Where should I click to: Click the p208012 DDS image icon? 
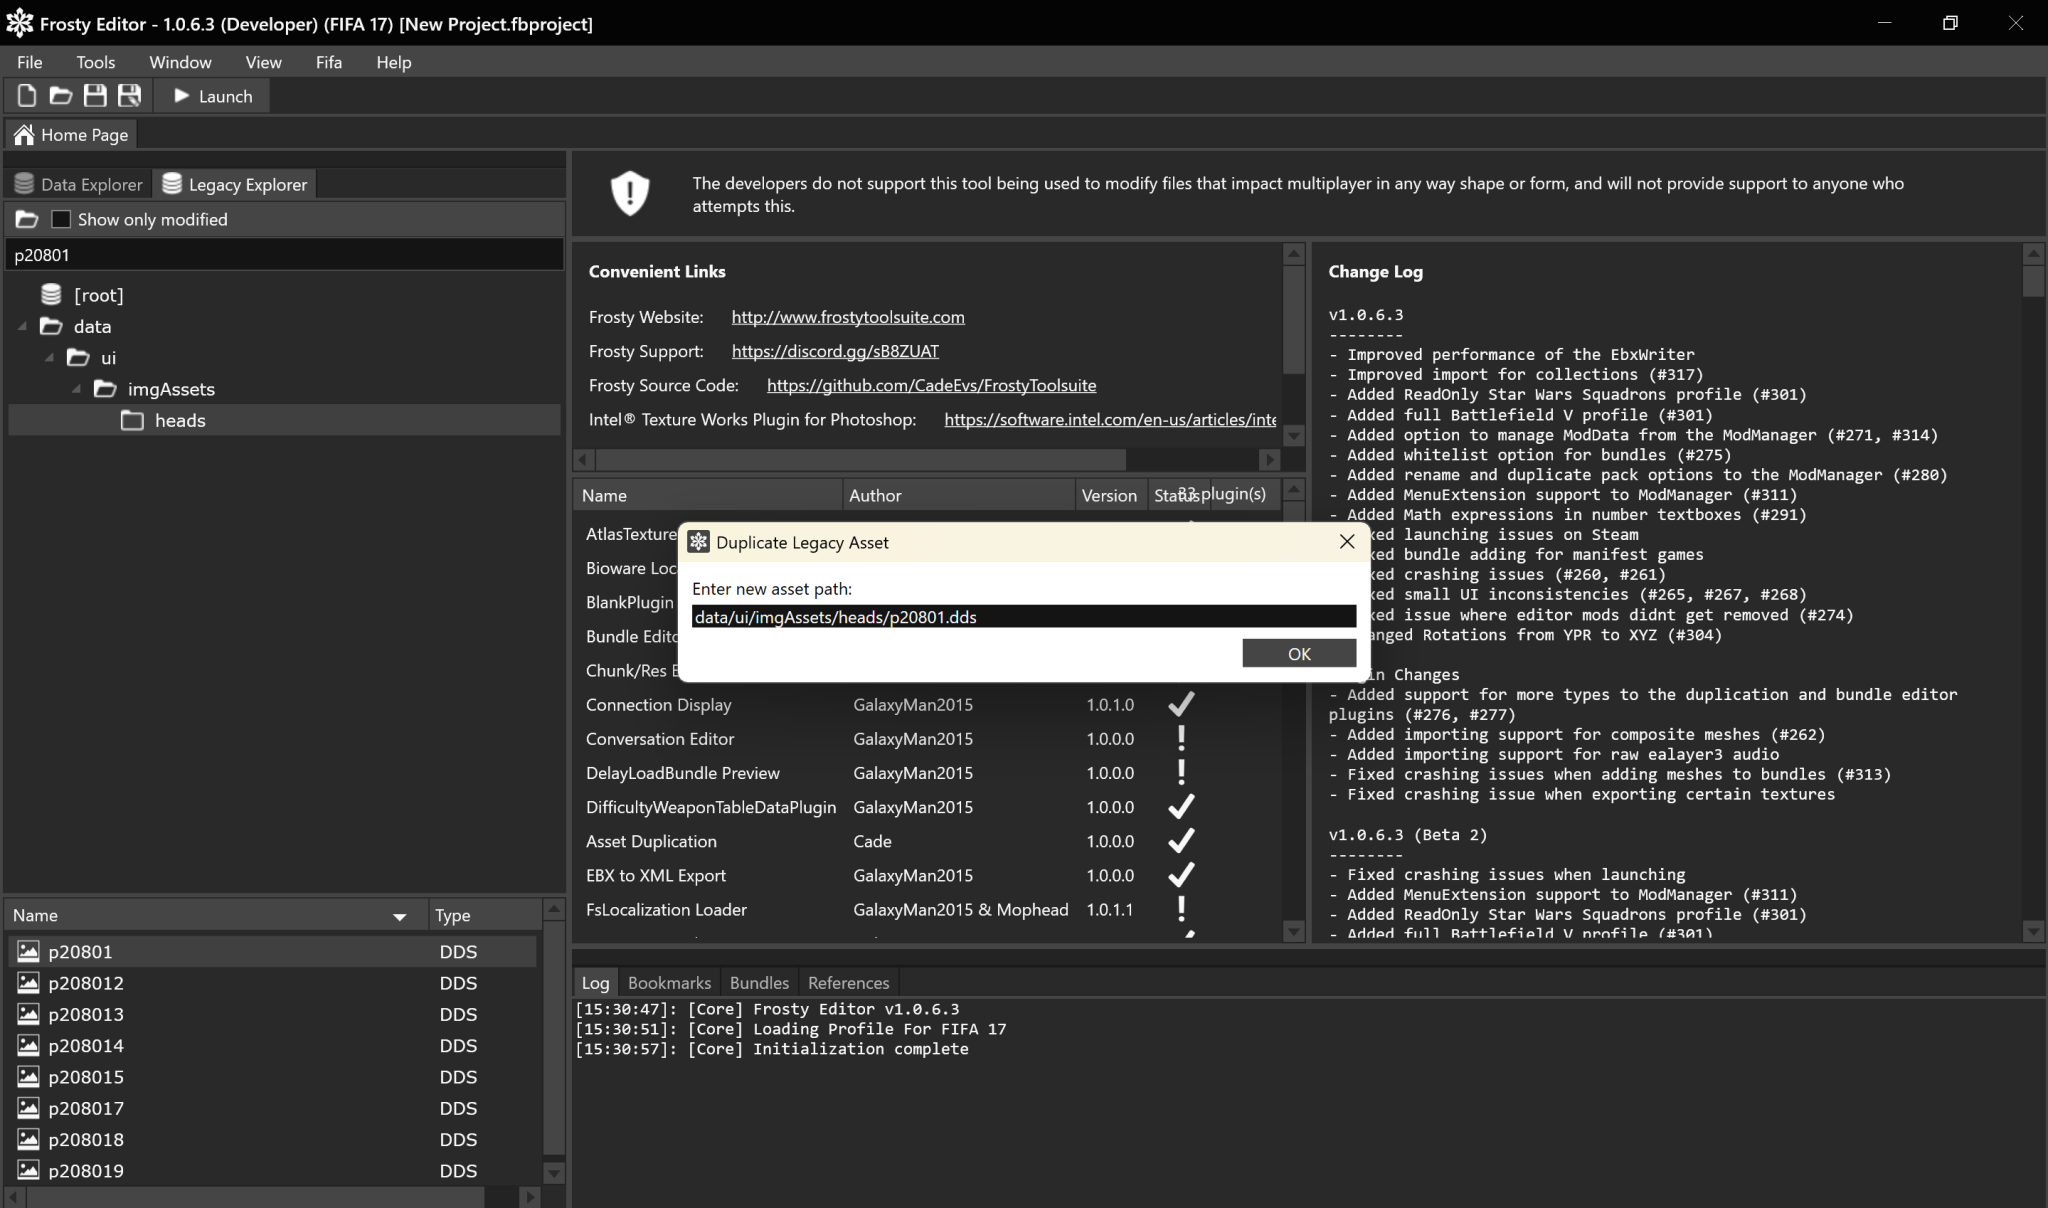[29, 983]
